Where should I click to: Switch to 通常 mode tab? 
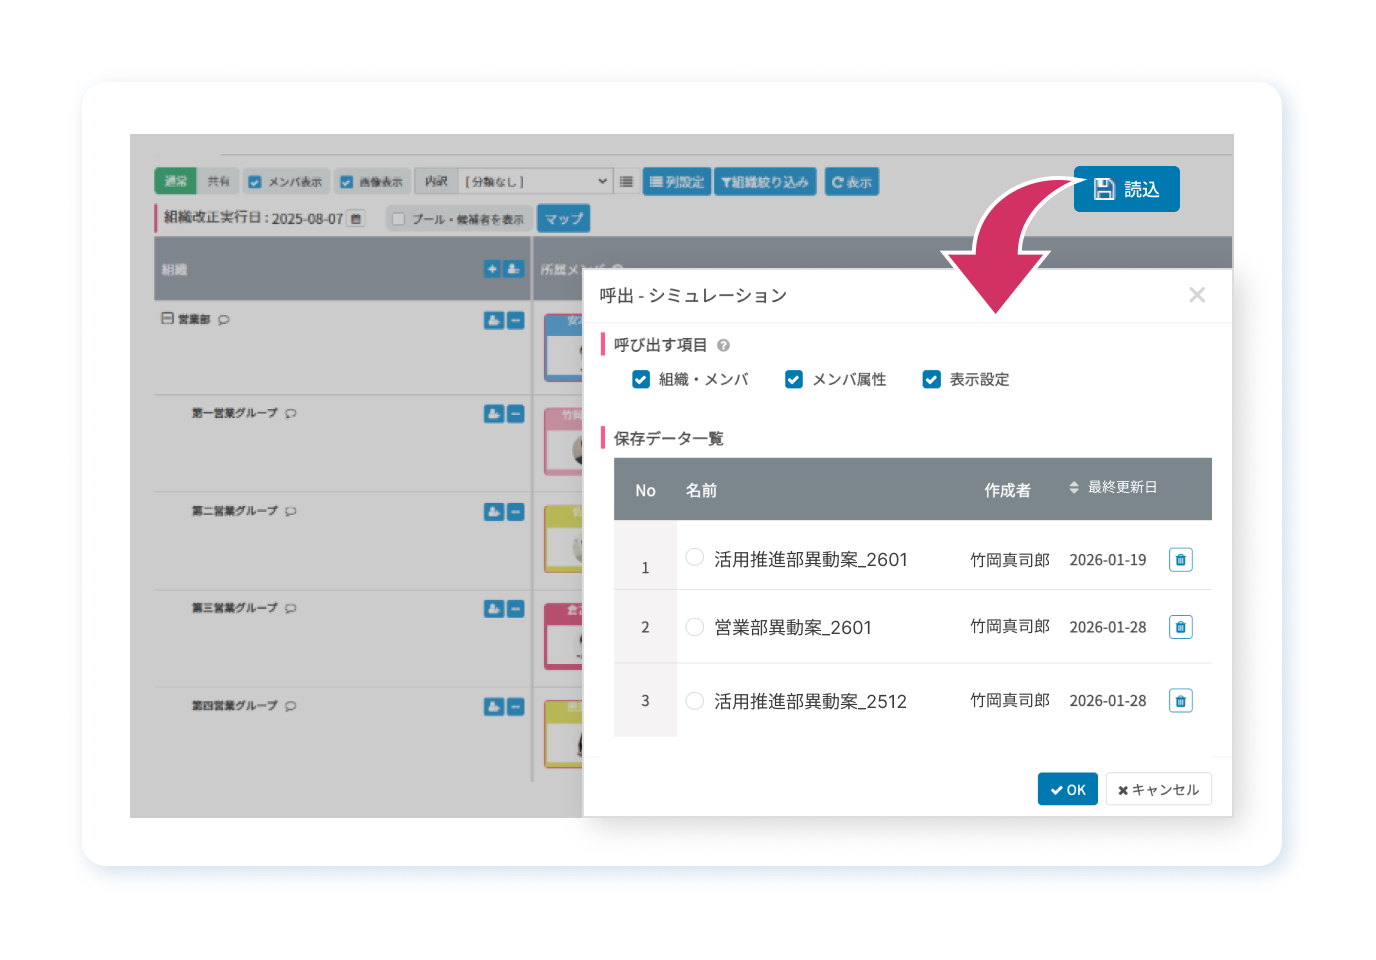[x=176, y=181]
